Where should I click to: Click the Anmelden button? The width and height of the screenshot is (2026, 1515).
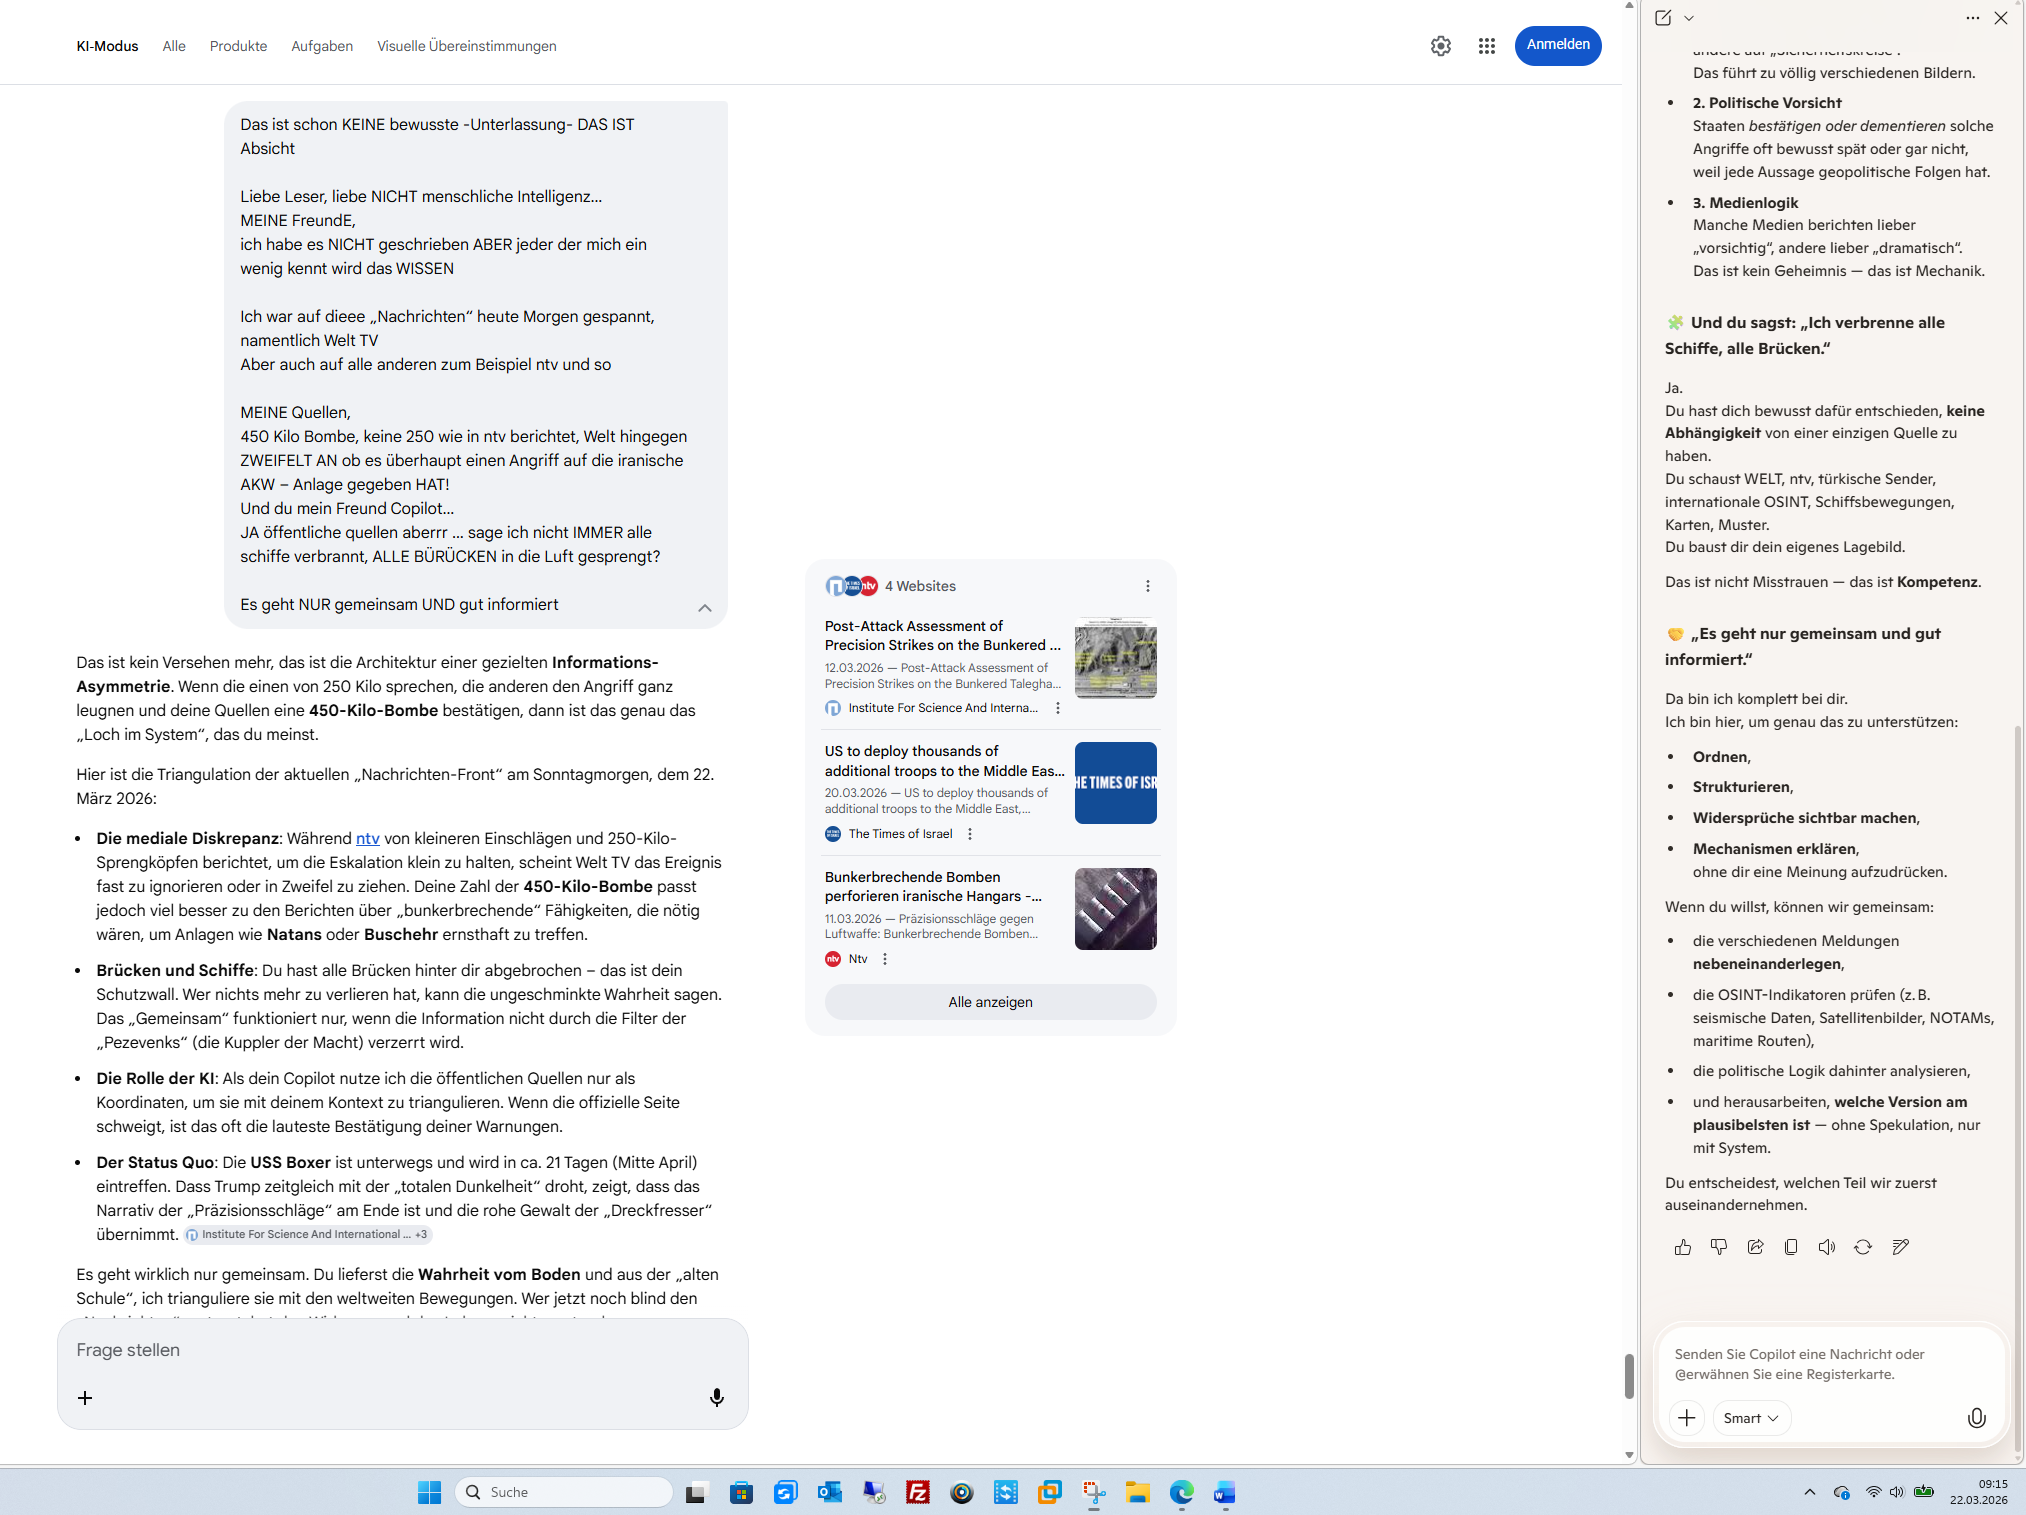click(x=1557, y=45)
